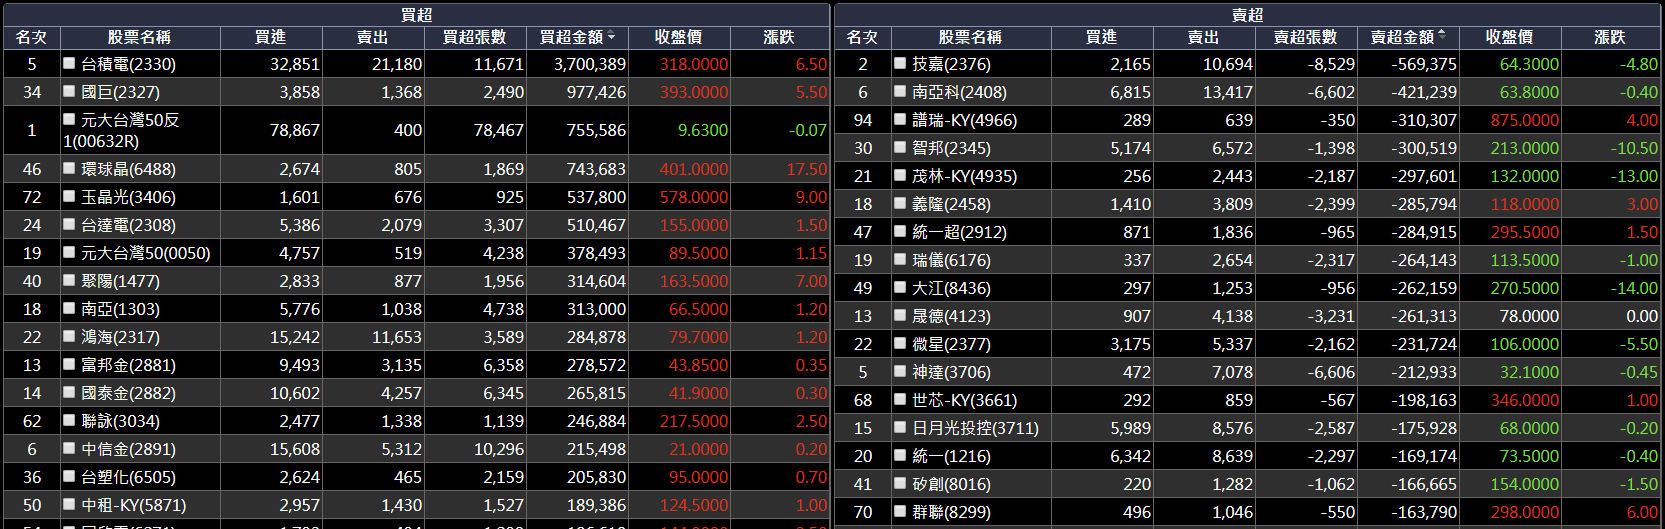
Task: Open stock 晟德(4123)
Action: (x=951, y=316)
